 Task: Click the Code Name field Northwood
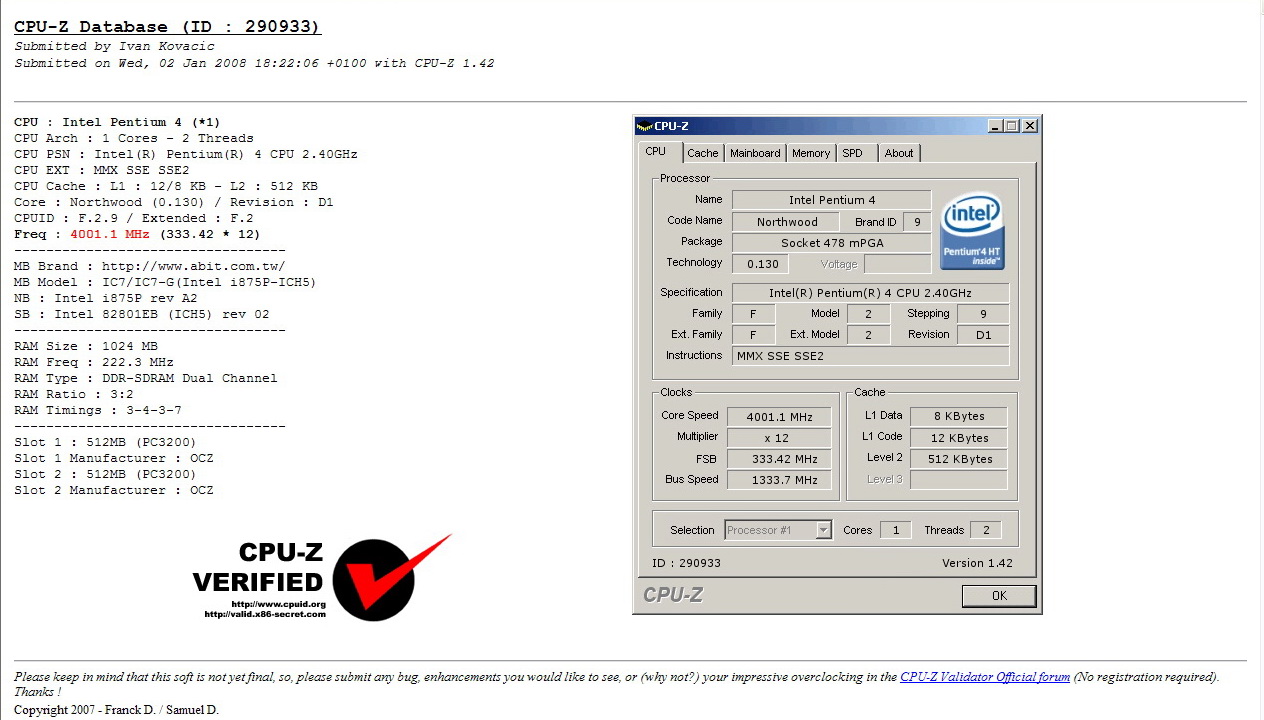[787, 222]
